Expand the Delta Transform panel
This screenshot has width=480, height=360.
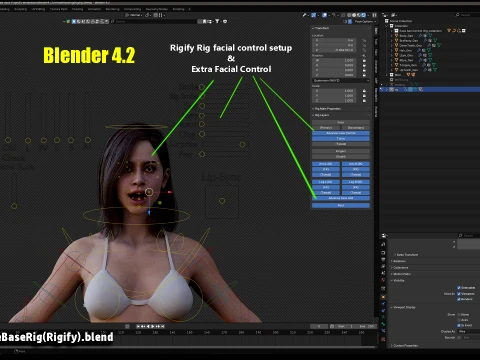pyautogui.click(x=407, y=255)
